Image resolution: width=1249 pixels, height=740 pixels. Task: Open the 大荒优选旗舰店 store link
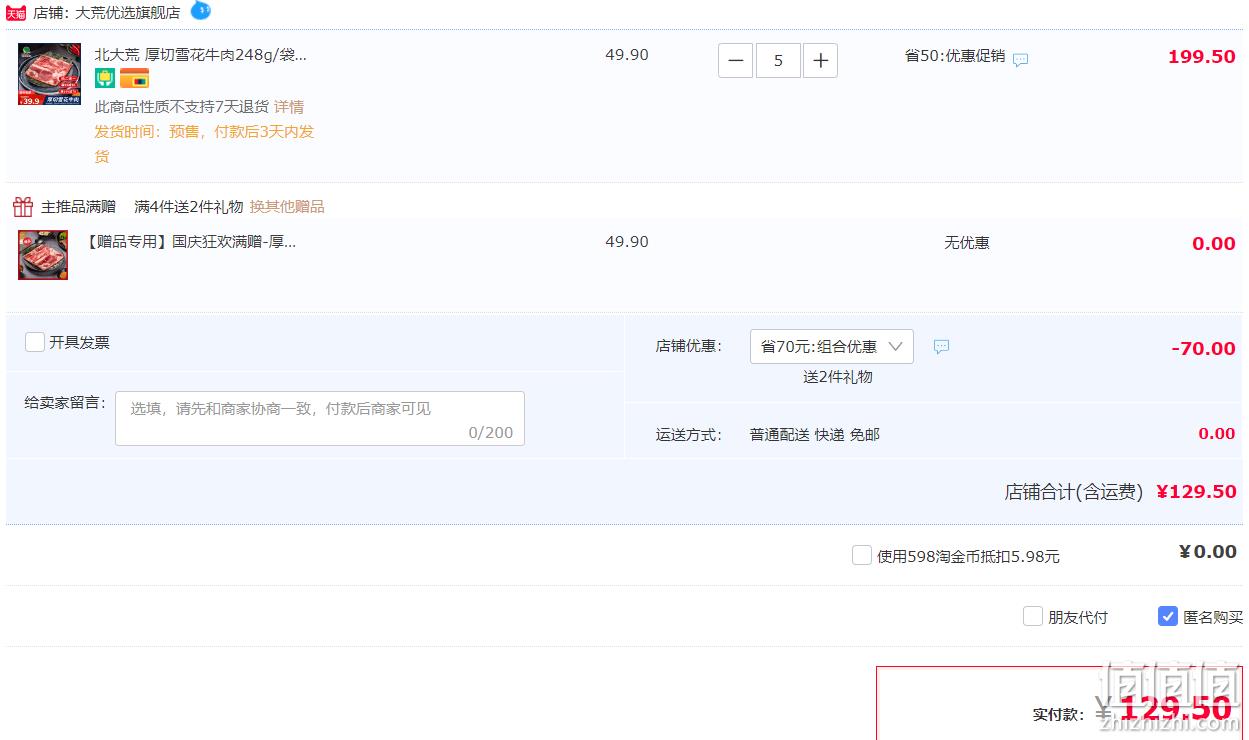point(128,13)
